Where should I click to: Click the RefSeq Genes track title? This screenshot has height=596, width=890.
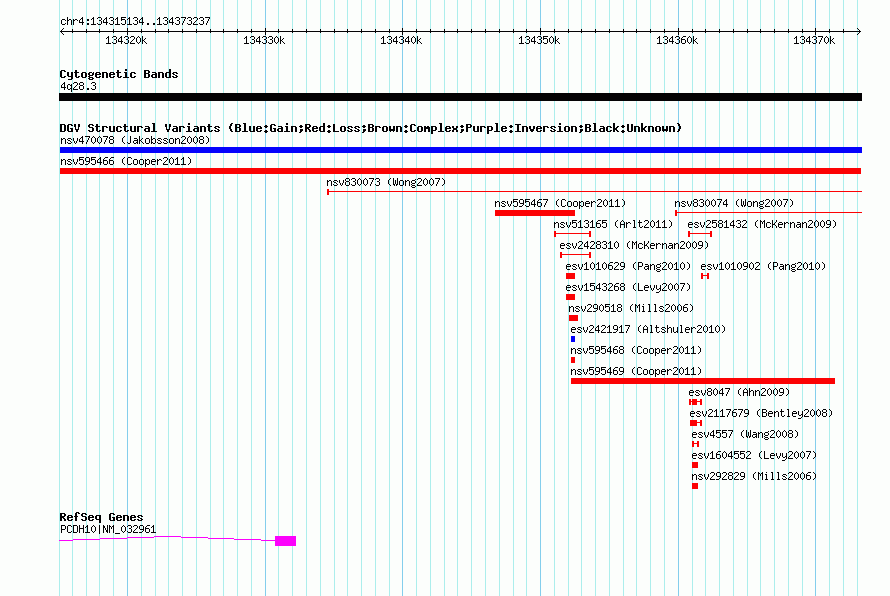coord(101,517)
